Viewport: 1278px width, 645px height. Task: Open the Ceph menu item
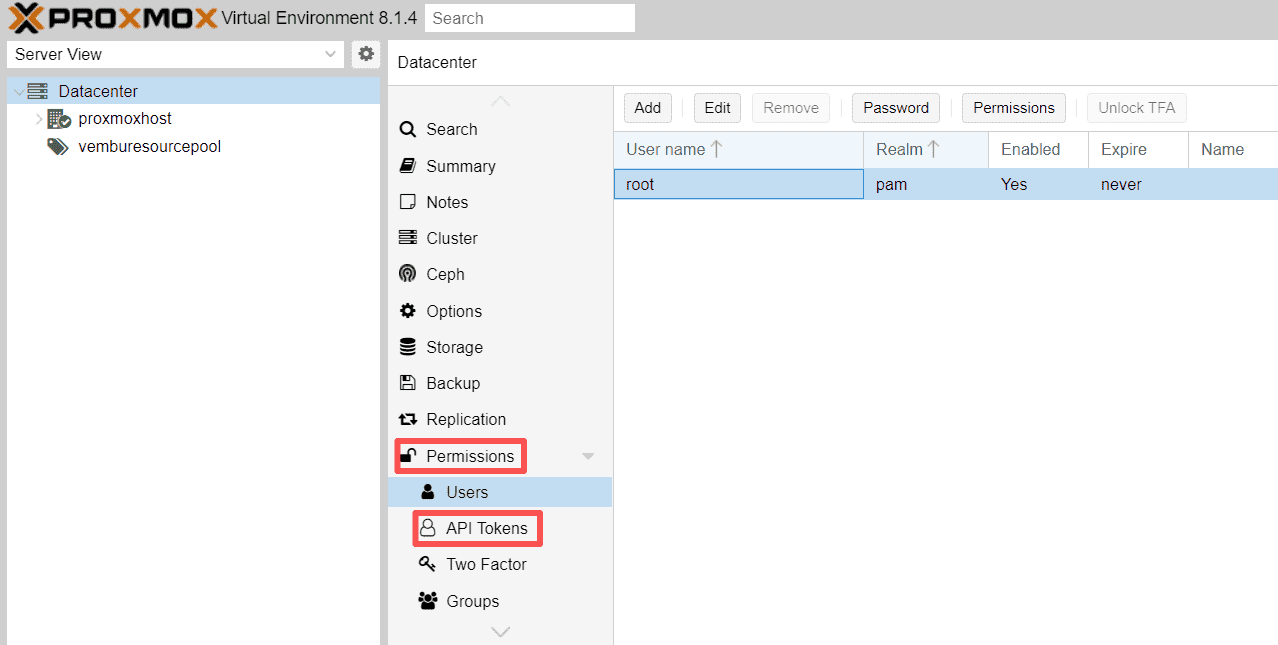click(500, 274)
